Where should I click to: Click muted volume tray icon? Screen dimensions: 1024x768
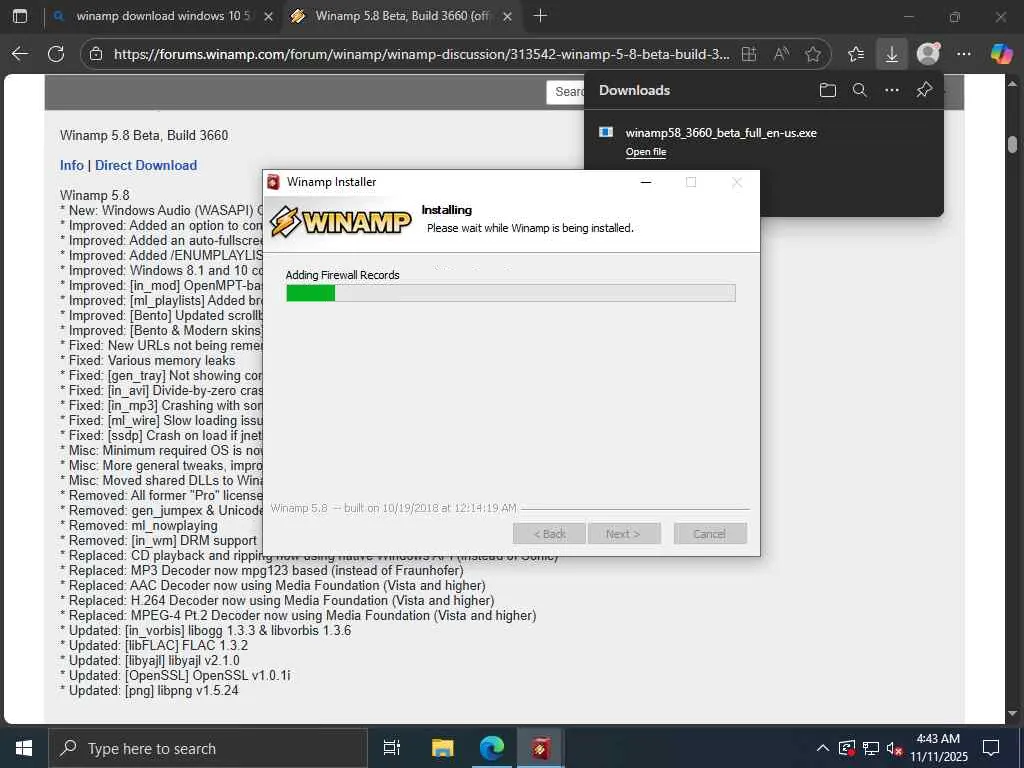(x=895, y=748)
